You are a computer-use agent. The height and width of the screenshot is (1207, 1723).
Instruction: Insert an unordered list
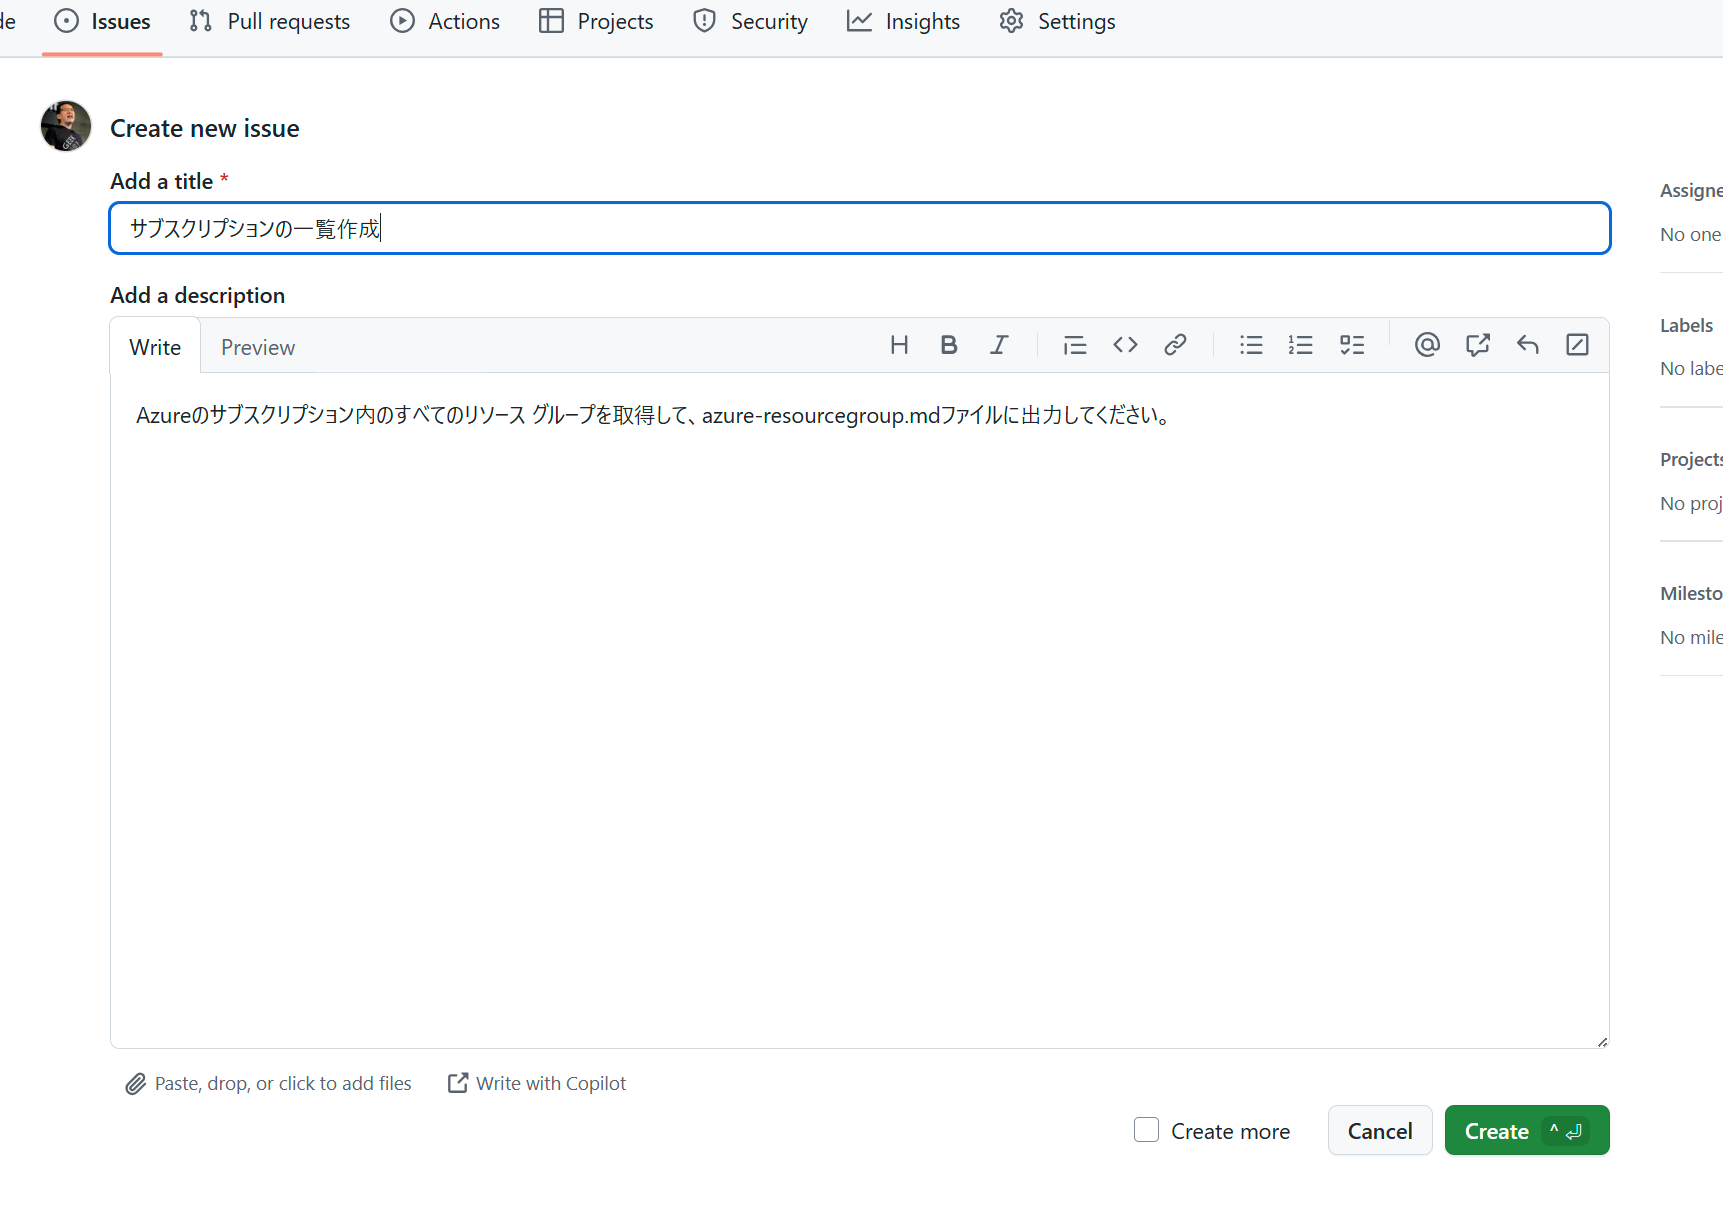pos(1250,345)
